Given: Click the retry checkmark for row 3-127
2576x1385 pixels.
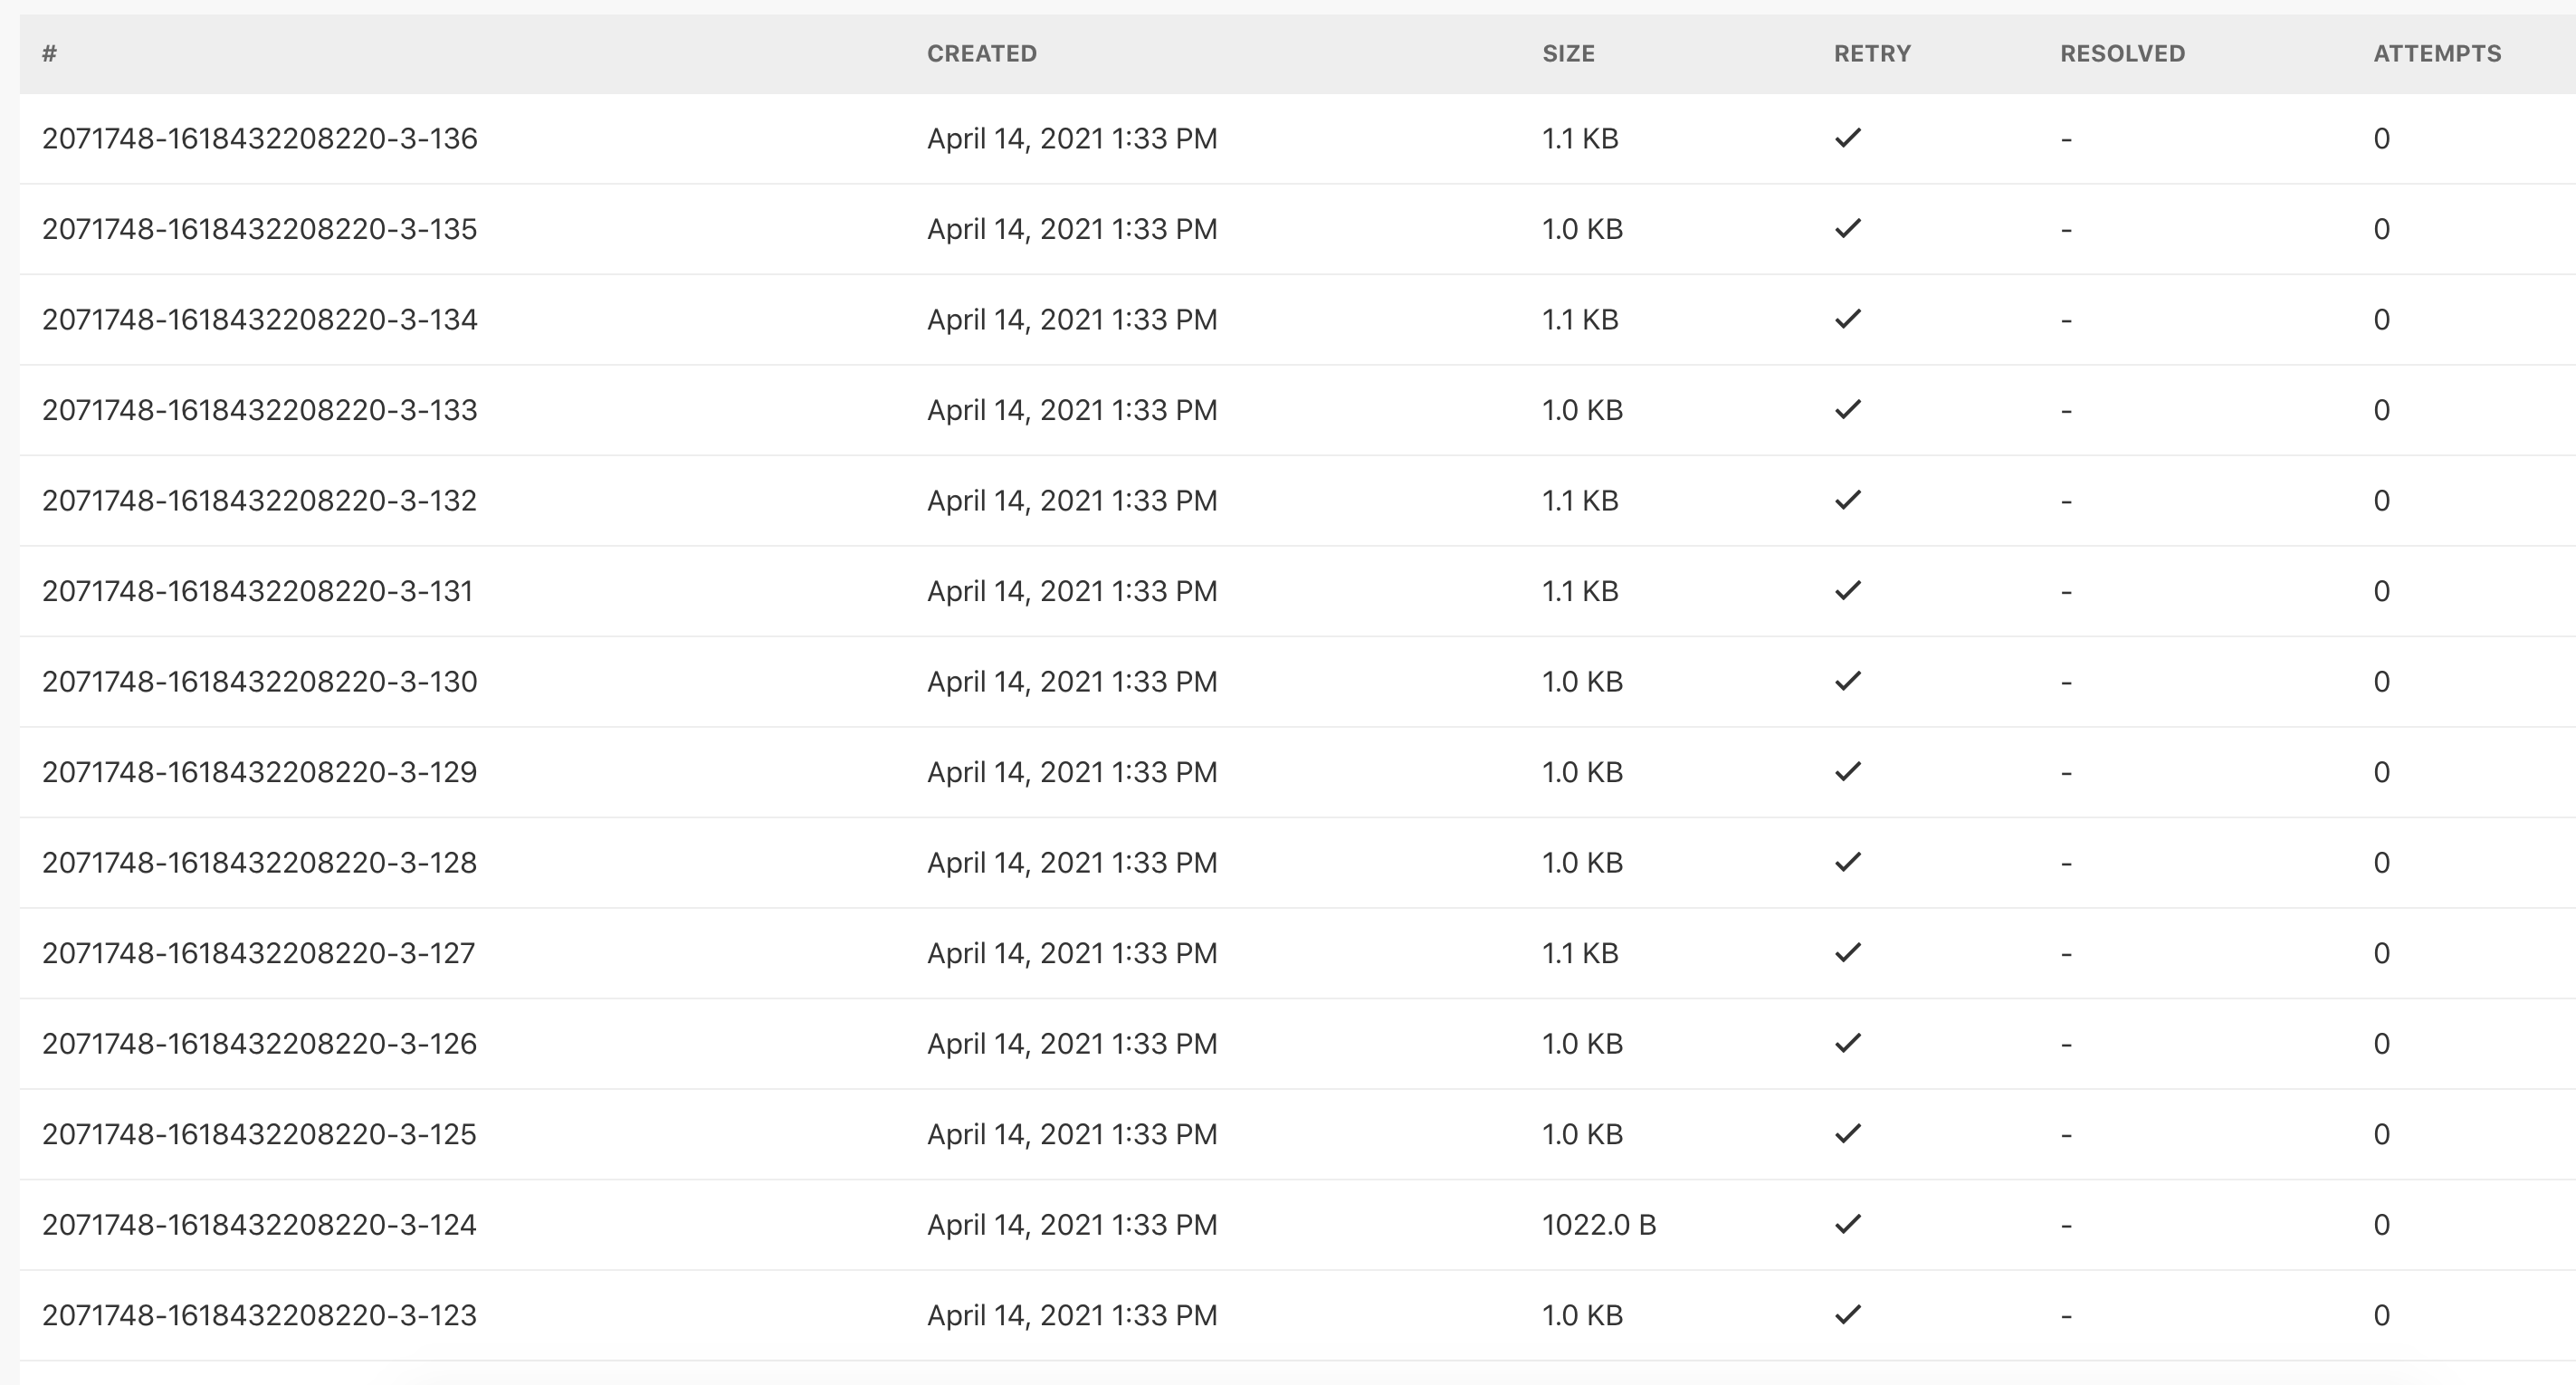Looking at the screenshot, I should pyautogui.click(x=1847, y=953).
